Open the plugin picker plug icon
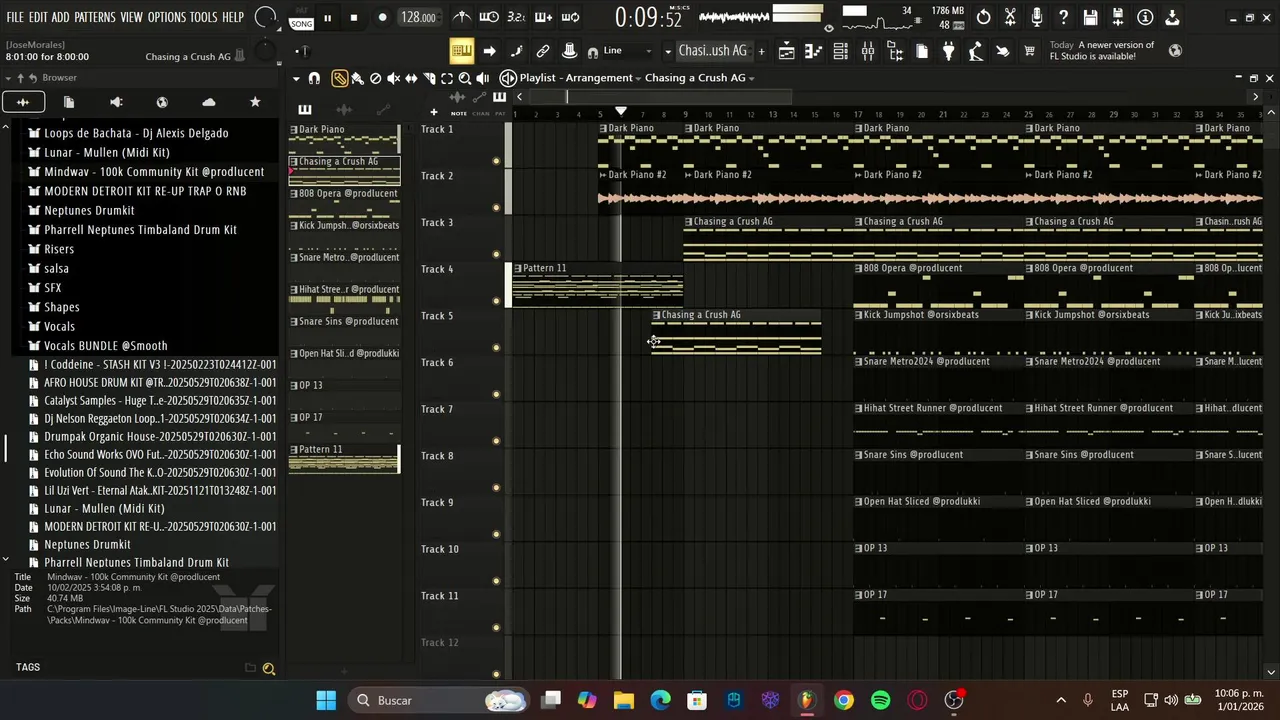This screenshot has width=1280, height=720. (x=949, y=51)
